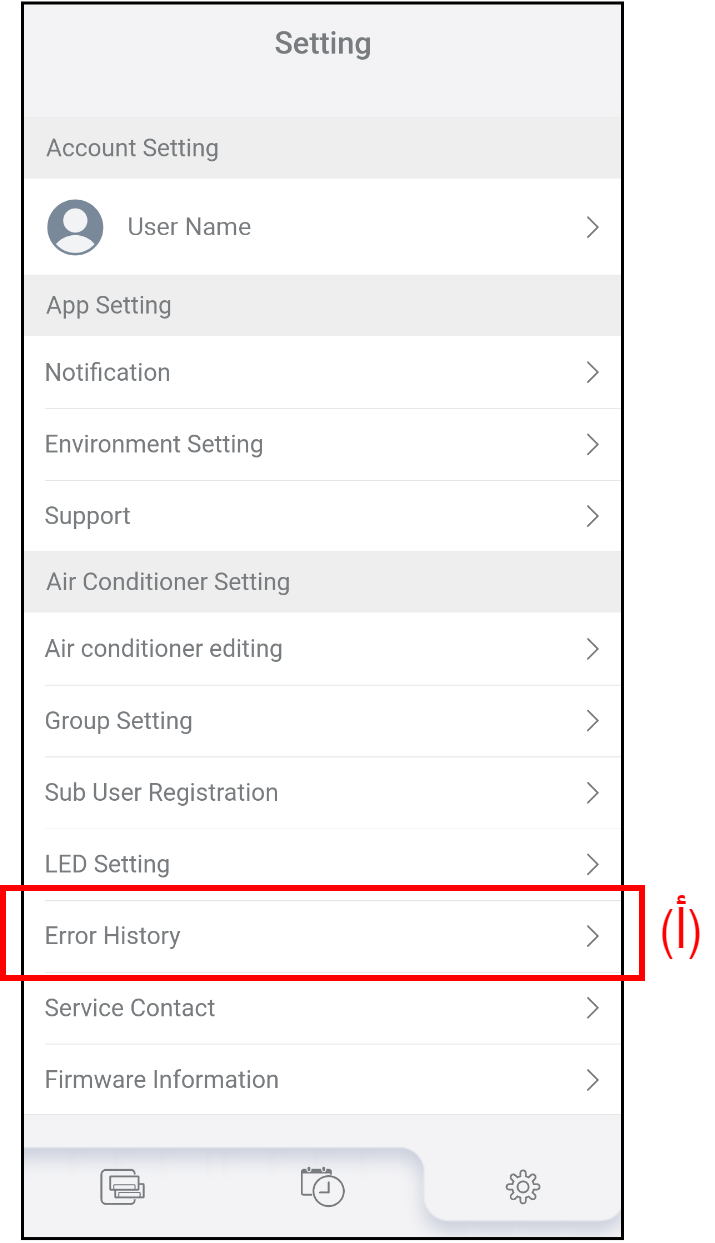Click the Firmware Information arrow
This screenshot has height=1243, width=715.
[592, 1080]
